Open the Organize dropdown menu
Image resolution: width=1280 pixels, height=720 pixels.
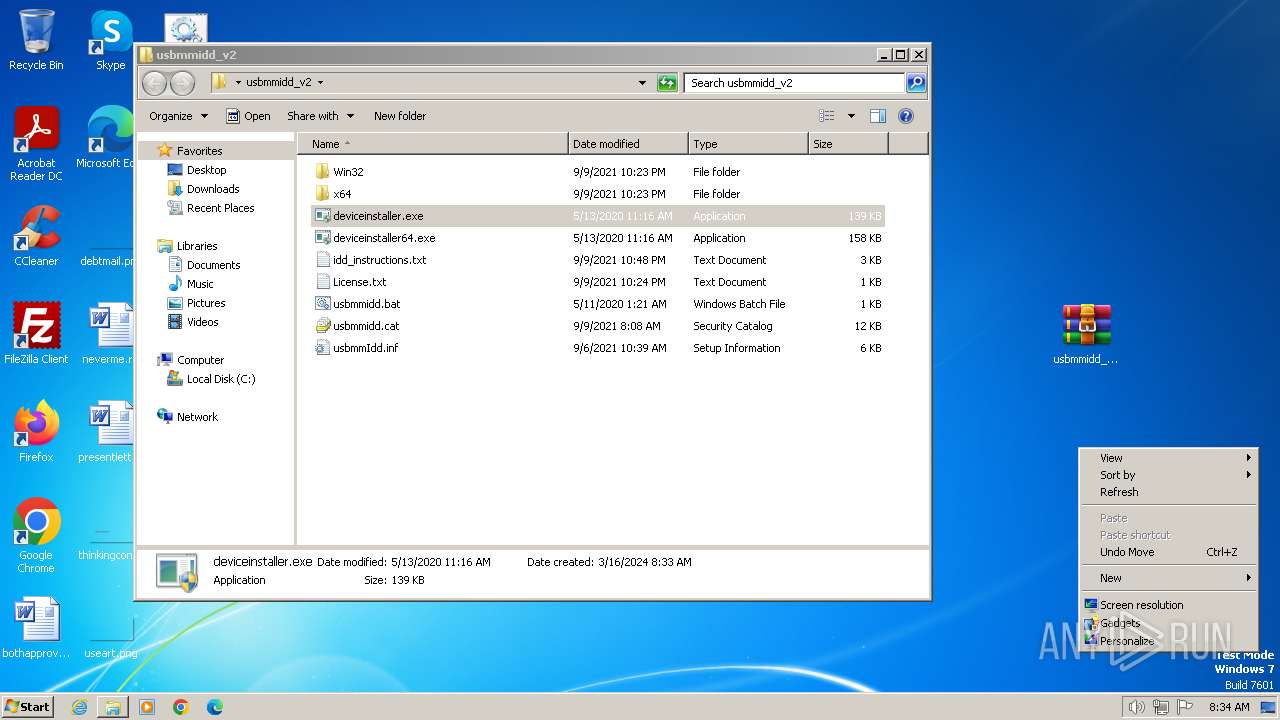click(x=178, y=116)
